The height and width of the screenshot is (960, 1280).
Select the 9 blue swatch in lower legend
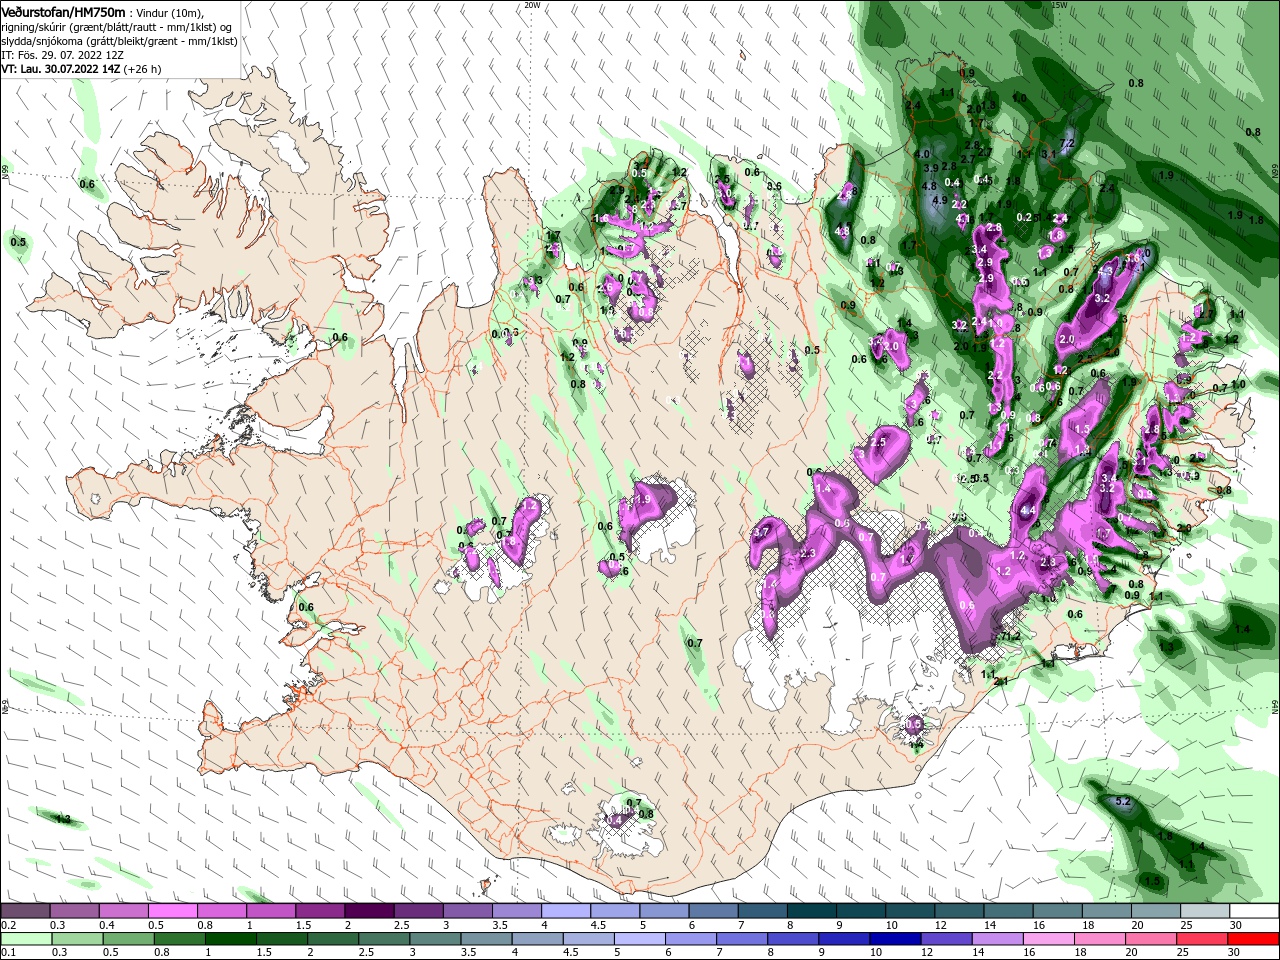pos(843,939)
